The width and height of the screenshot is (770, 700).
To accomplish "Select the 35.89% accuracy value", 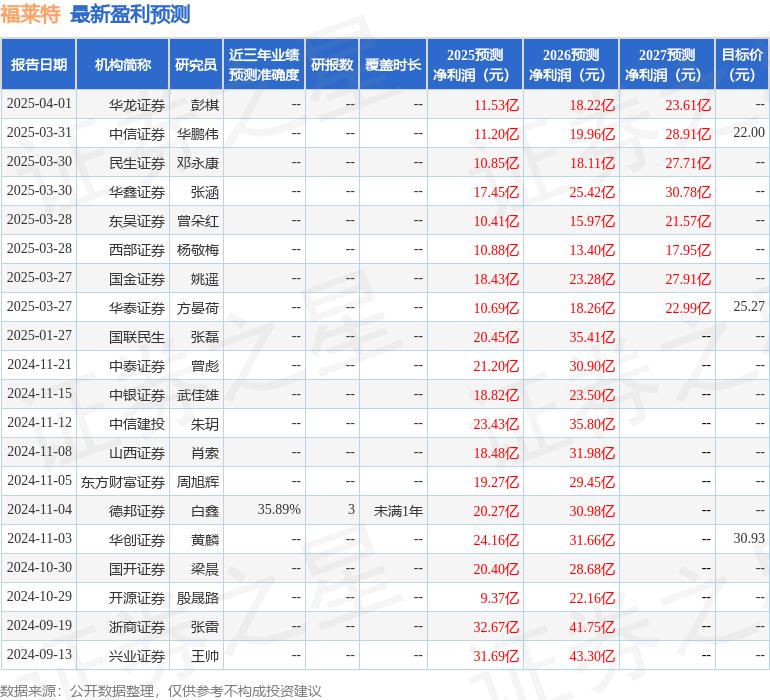I will (x=279, y=509).
